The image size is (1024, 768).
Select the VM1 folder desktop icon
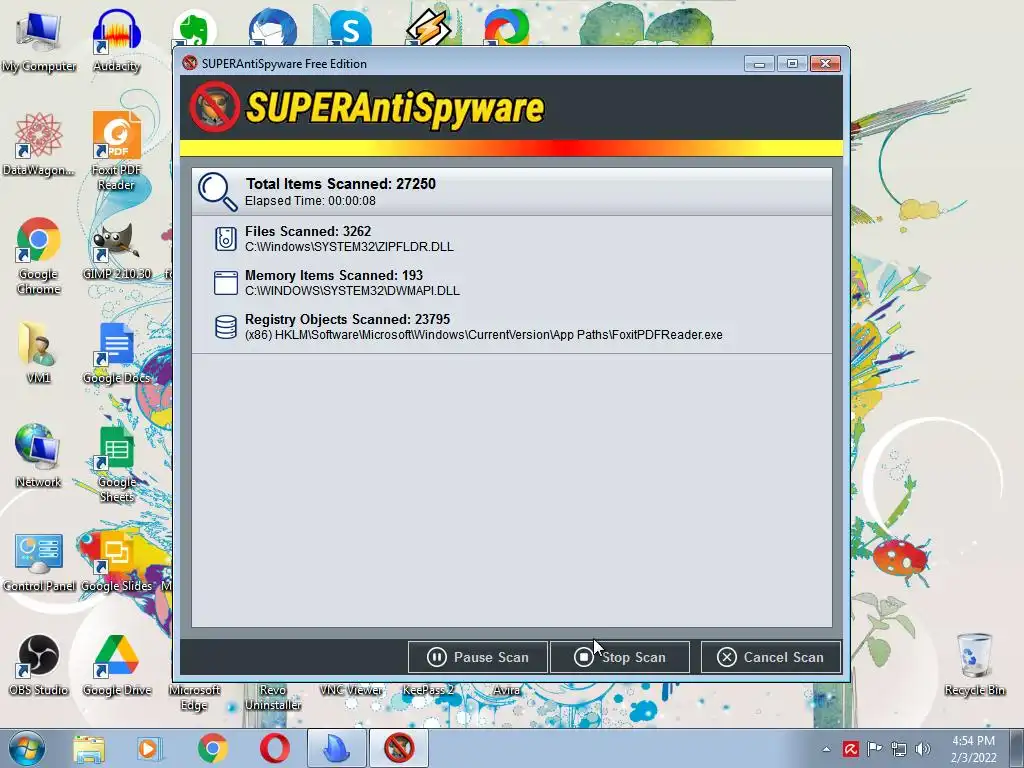pos(39,353)
